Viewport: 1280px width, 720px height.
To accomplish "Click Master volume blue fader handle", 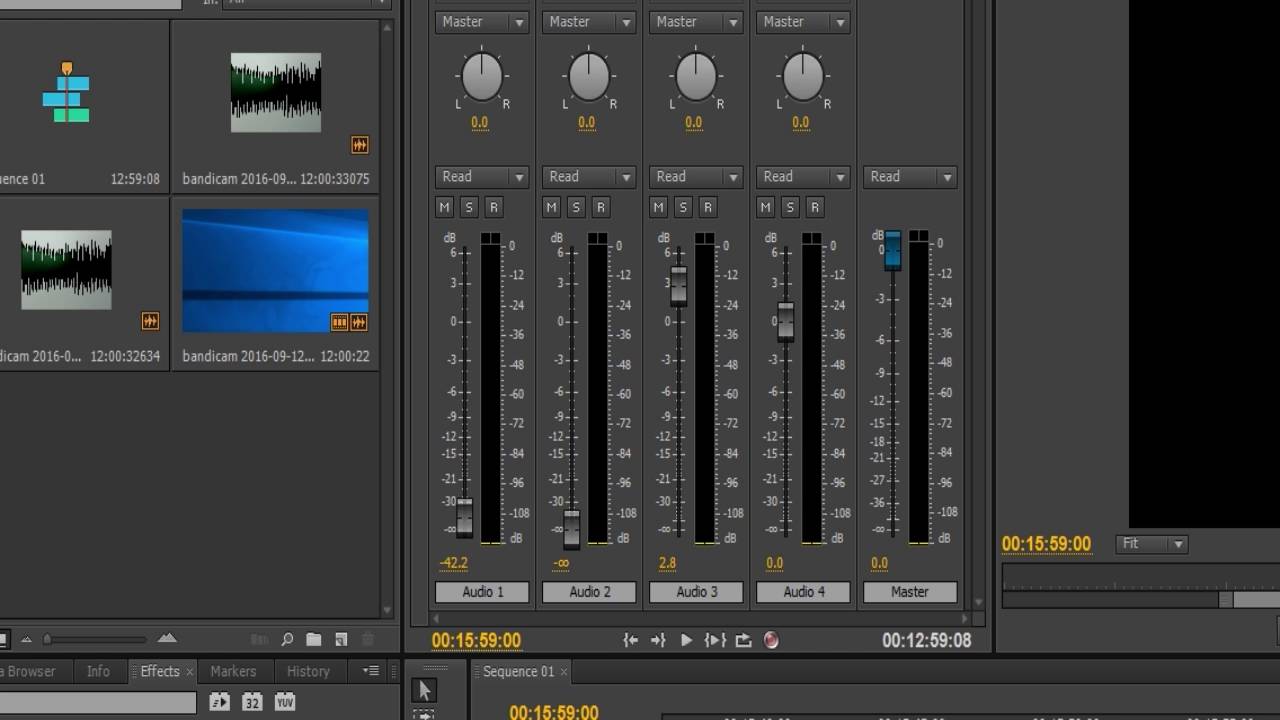I will point(893,249).
